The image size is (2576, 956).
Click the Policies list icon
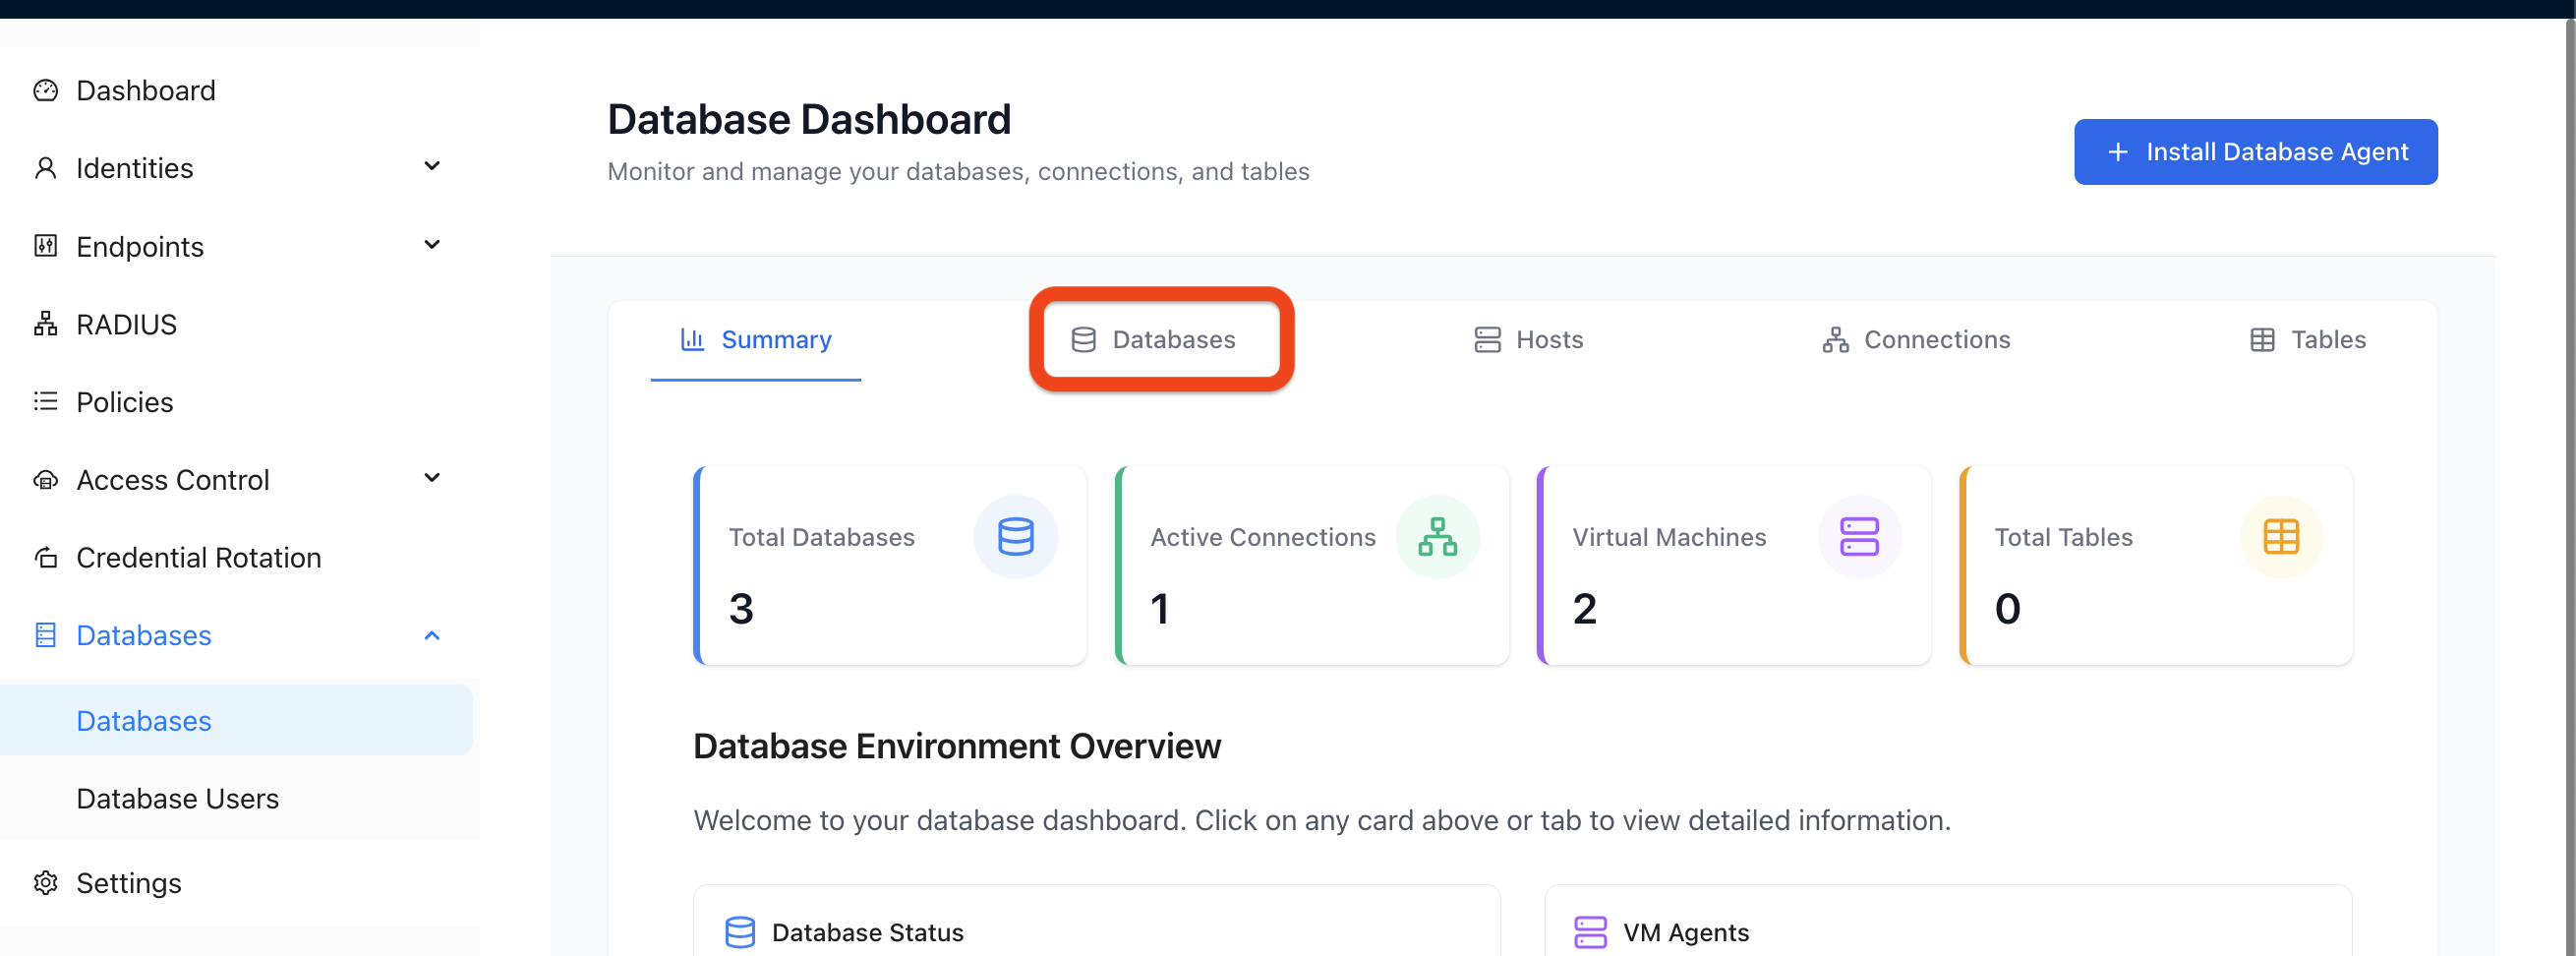(x=46, y=402)
